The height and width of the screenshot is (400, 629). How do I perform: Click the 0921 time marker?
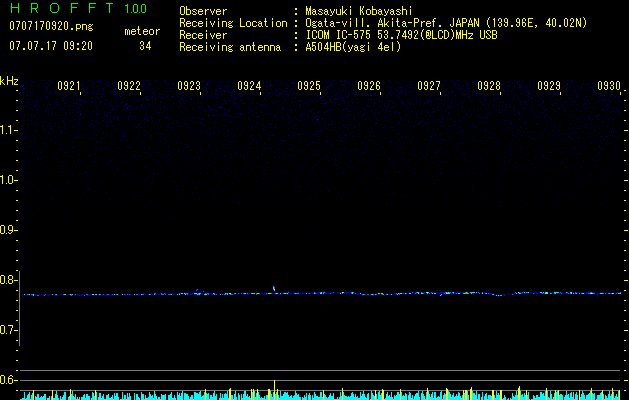[x=69, y=86]
